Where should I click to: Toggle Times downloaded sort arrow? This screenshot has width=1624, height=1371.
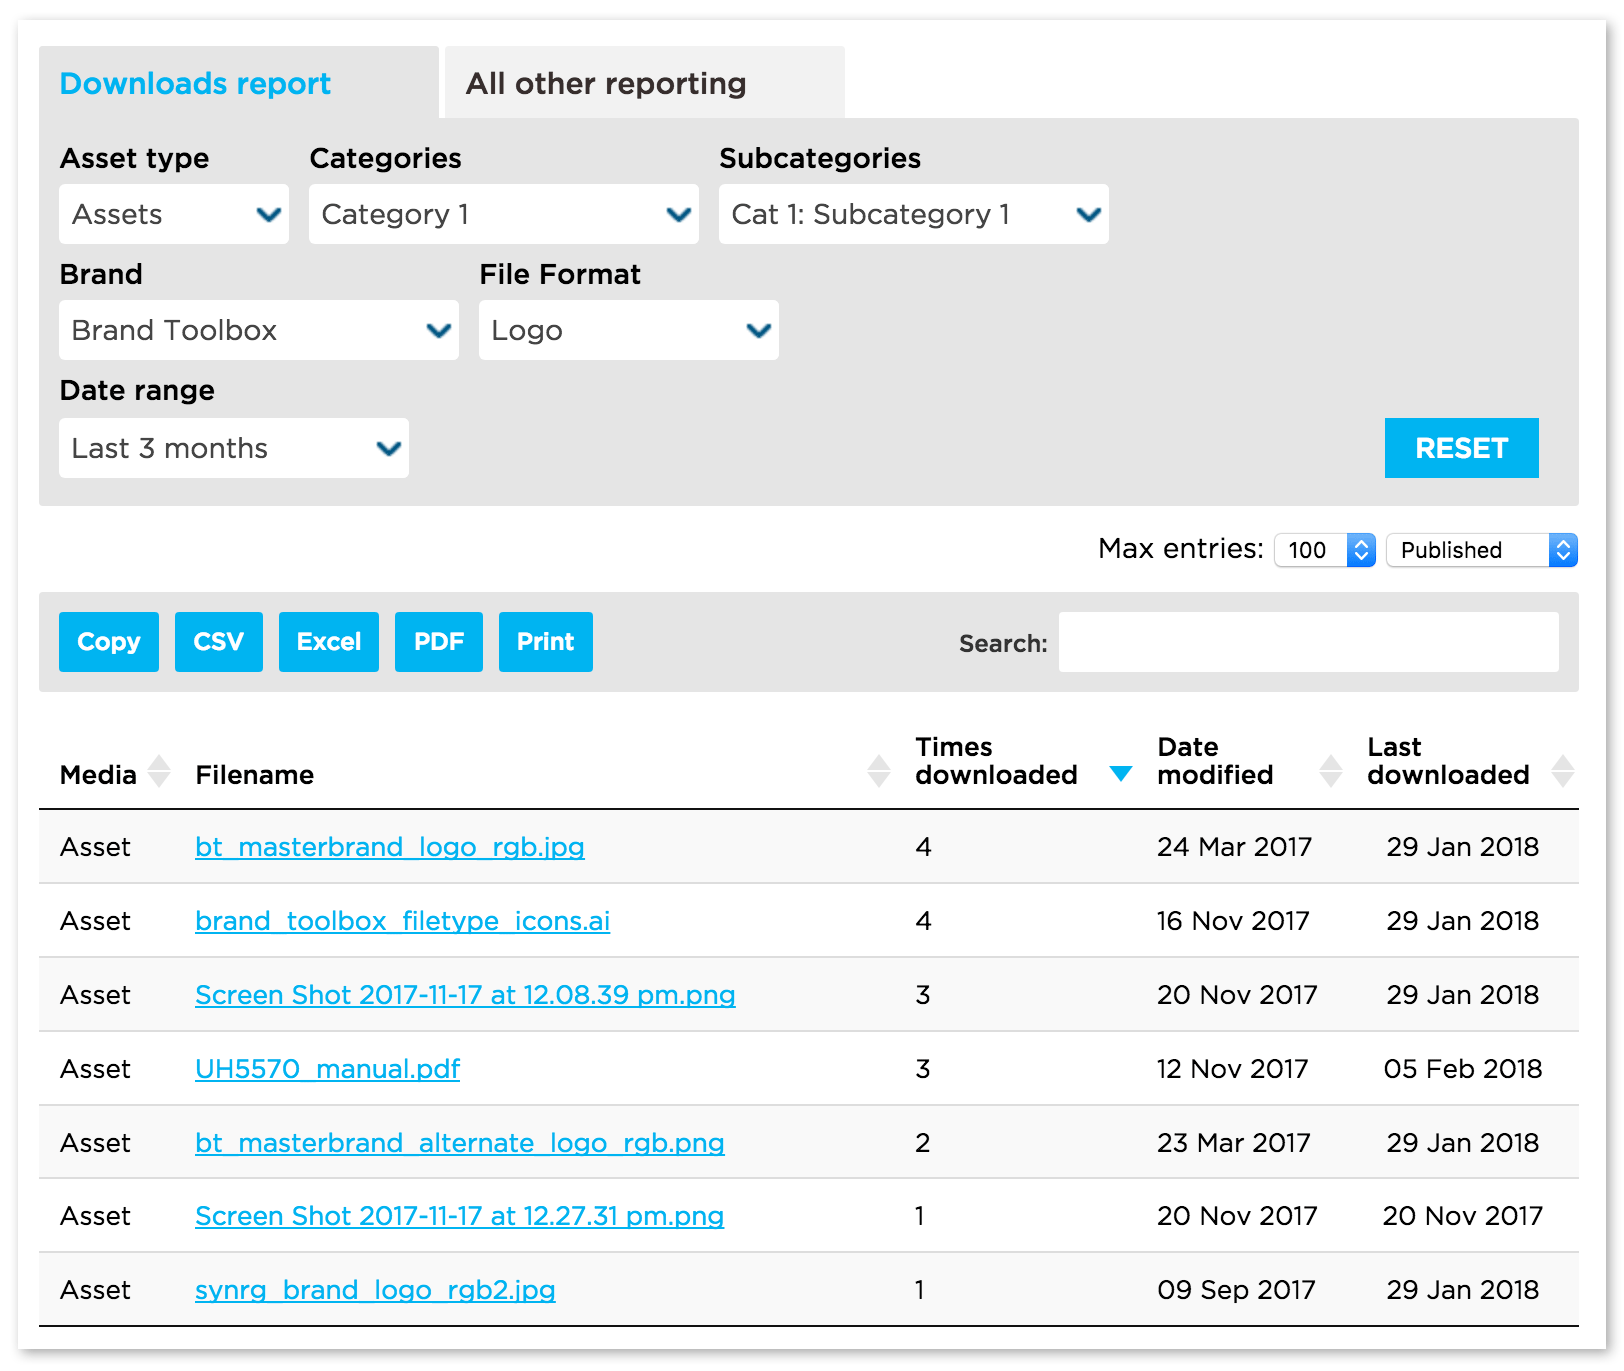tap(1121, 773)
